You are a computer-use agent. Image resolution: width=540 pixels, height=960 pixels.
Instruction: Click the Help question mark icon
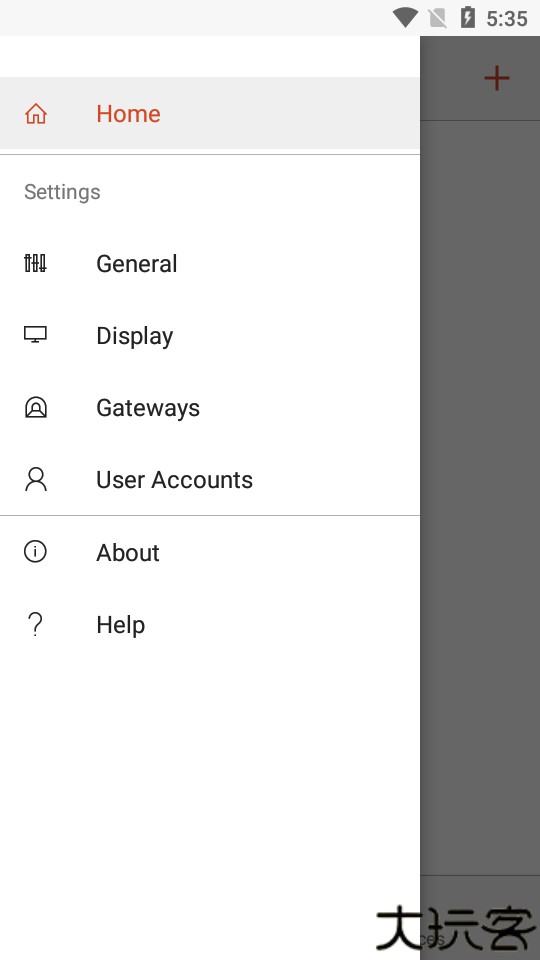coord(36,624)
